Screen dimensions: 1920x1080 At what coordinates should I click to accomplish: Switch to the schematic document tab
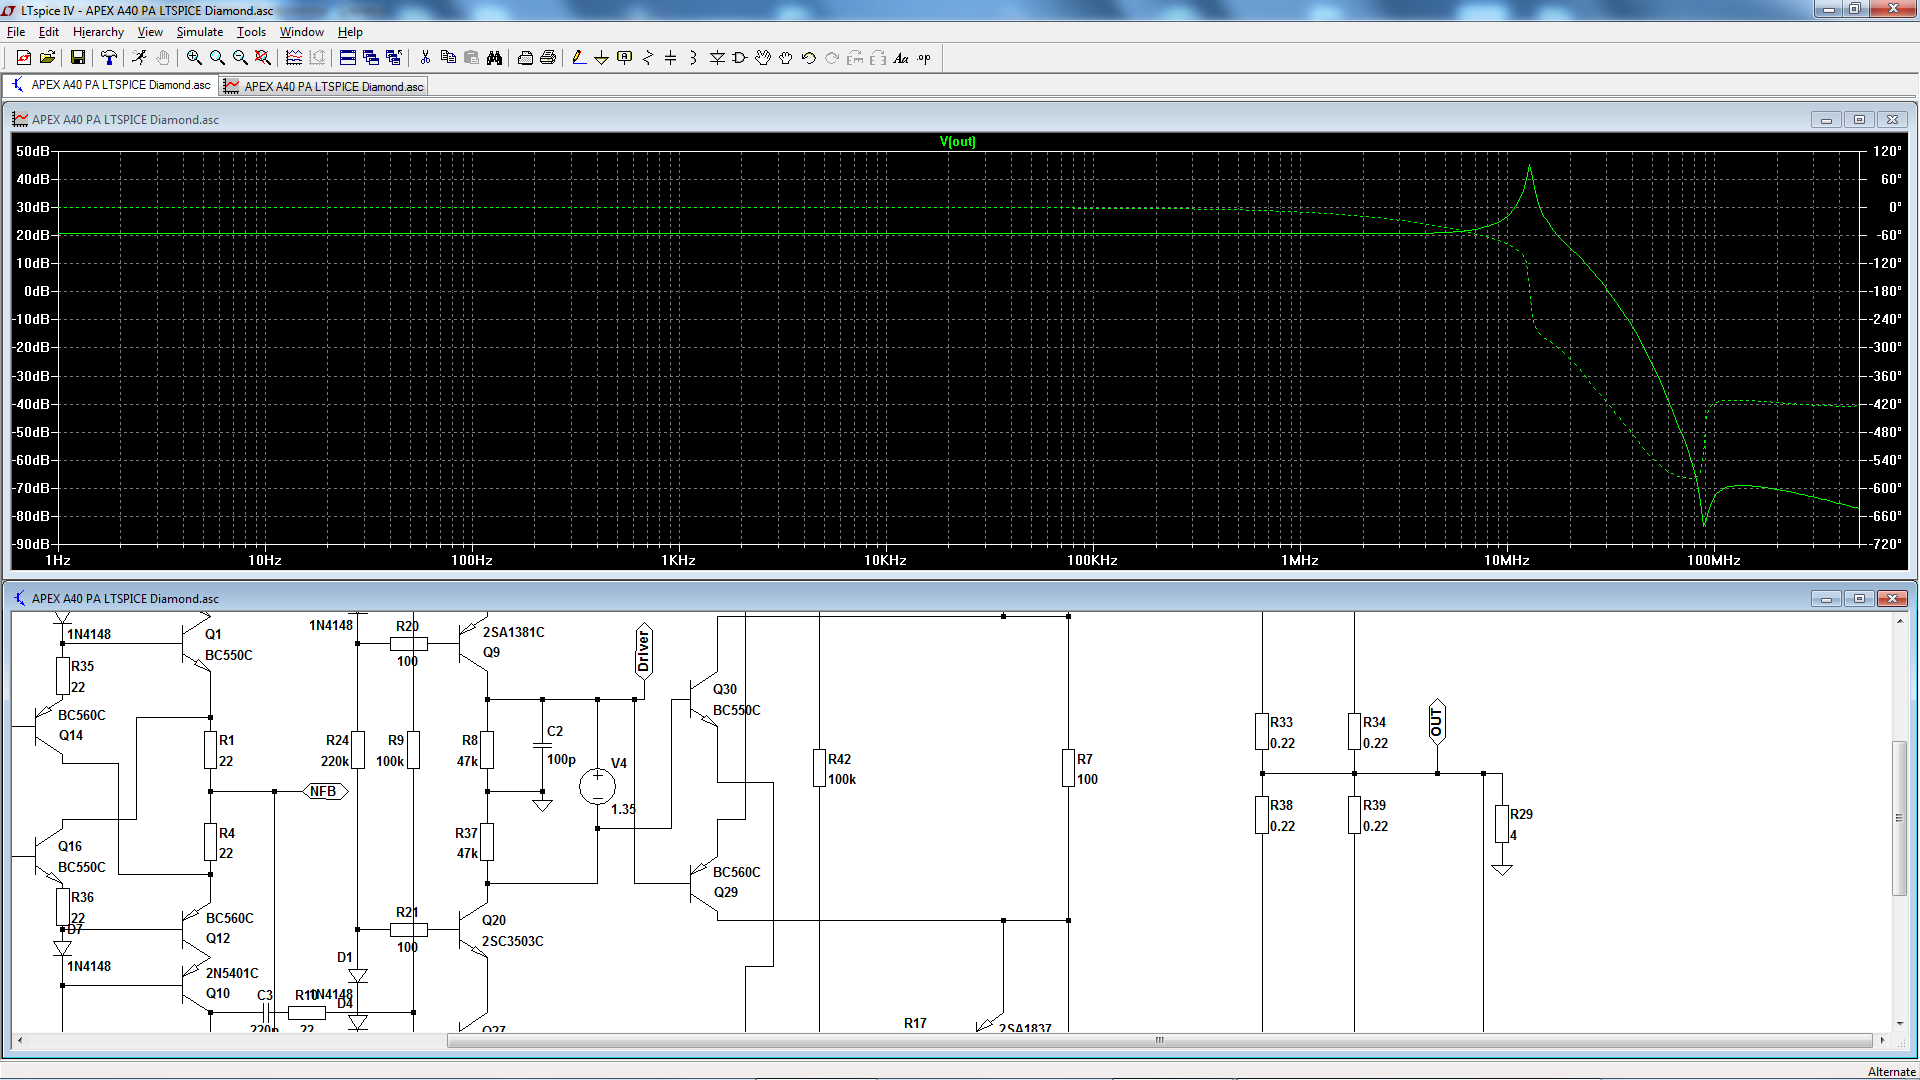[x=112, y=85]
